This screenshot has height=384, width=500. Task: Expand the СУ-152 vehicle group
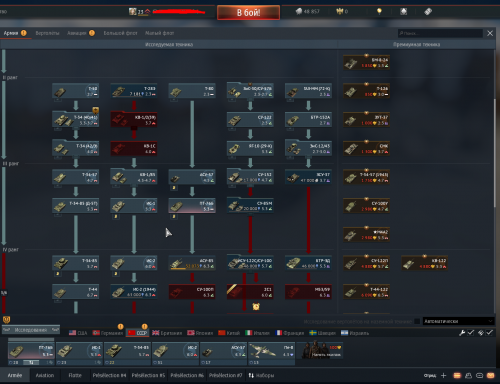point(250,177)
